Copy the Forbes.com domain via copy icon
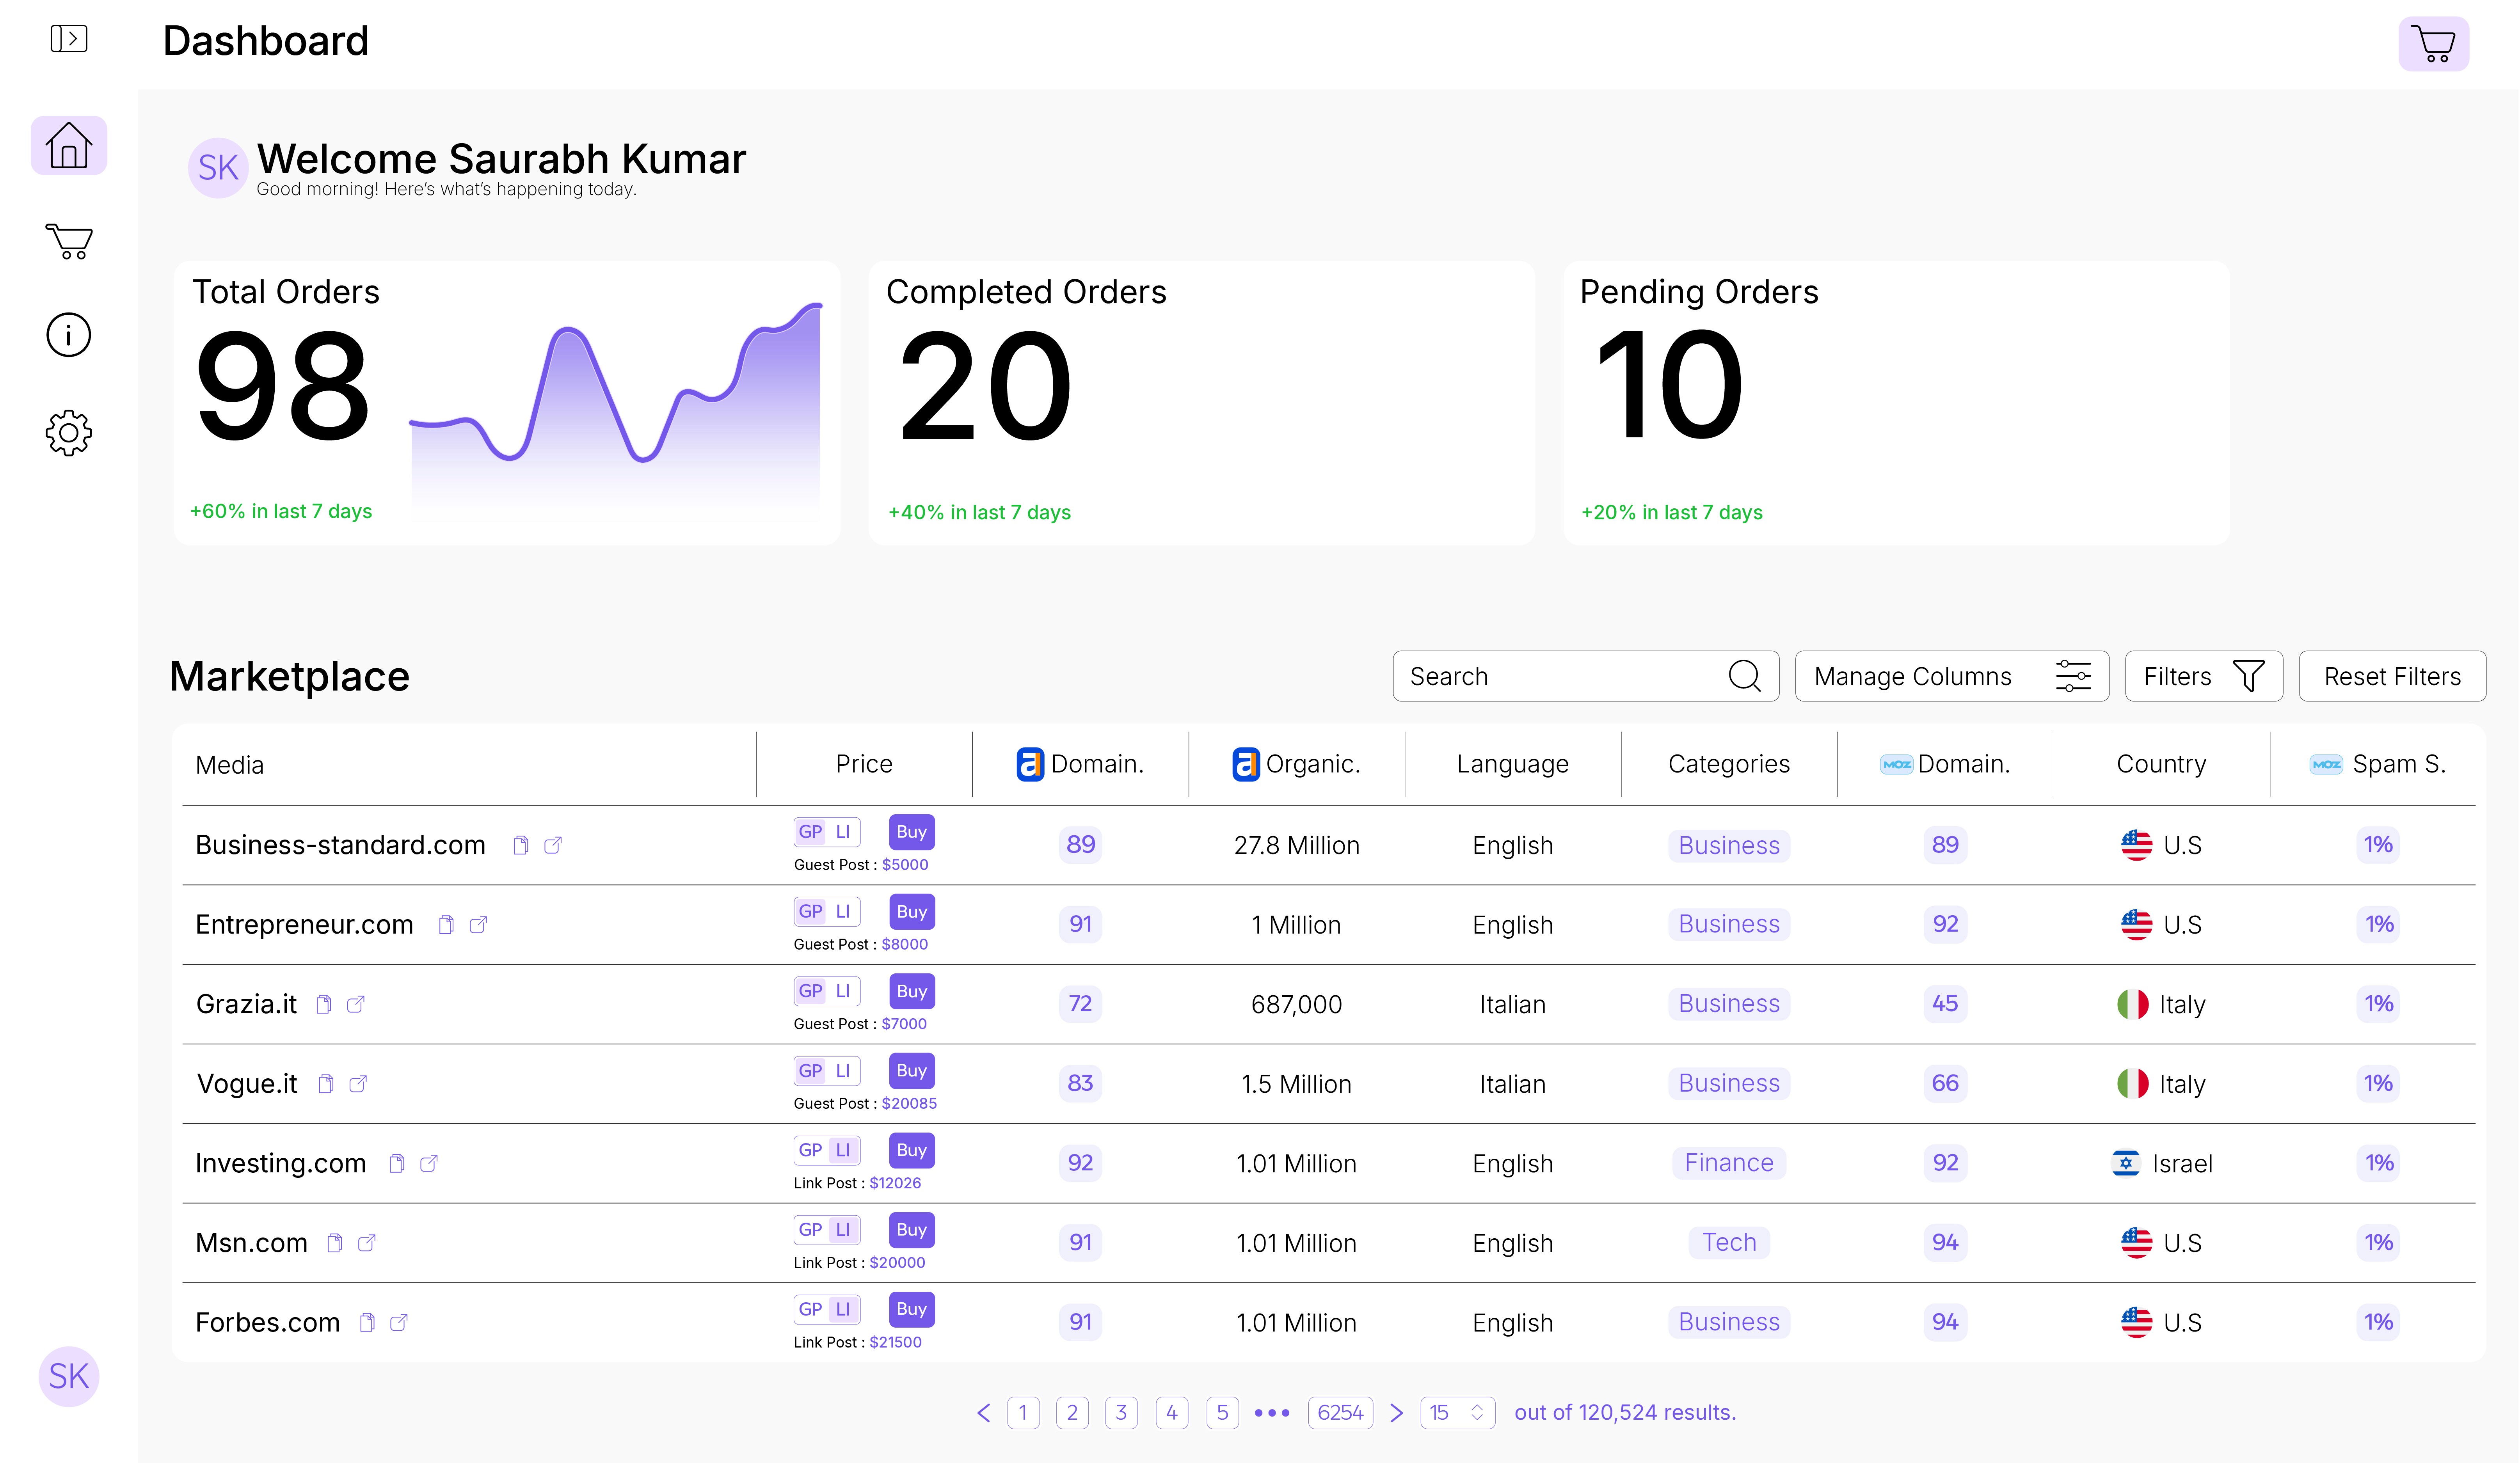Image resolution: width=2520 pixels, height=1463 pixels. click(x=367, y=1323)
